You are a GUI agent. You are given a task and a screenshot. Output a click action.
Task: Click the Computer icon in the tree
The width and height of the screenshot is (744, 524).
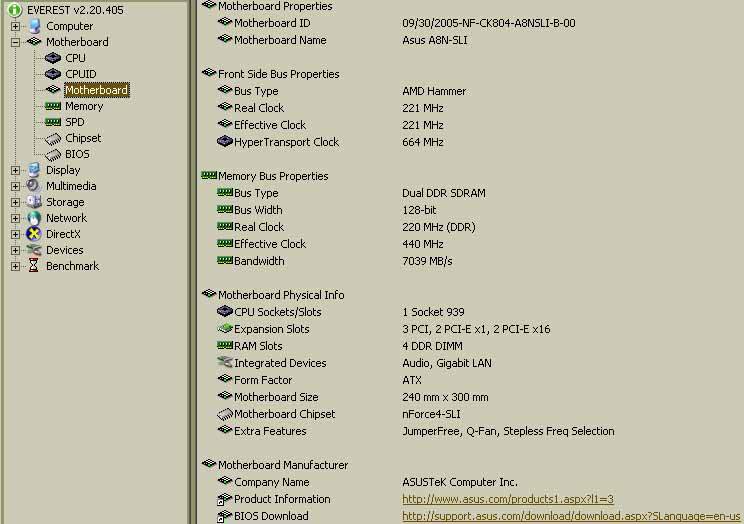tap(35, 26)
